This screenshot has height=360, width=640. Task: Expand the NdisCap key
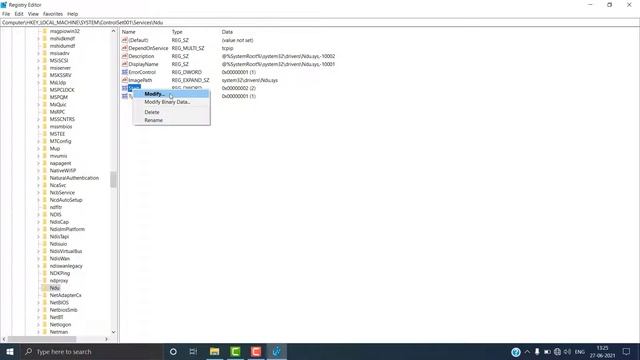tap(39, 222)
